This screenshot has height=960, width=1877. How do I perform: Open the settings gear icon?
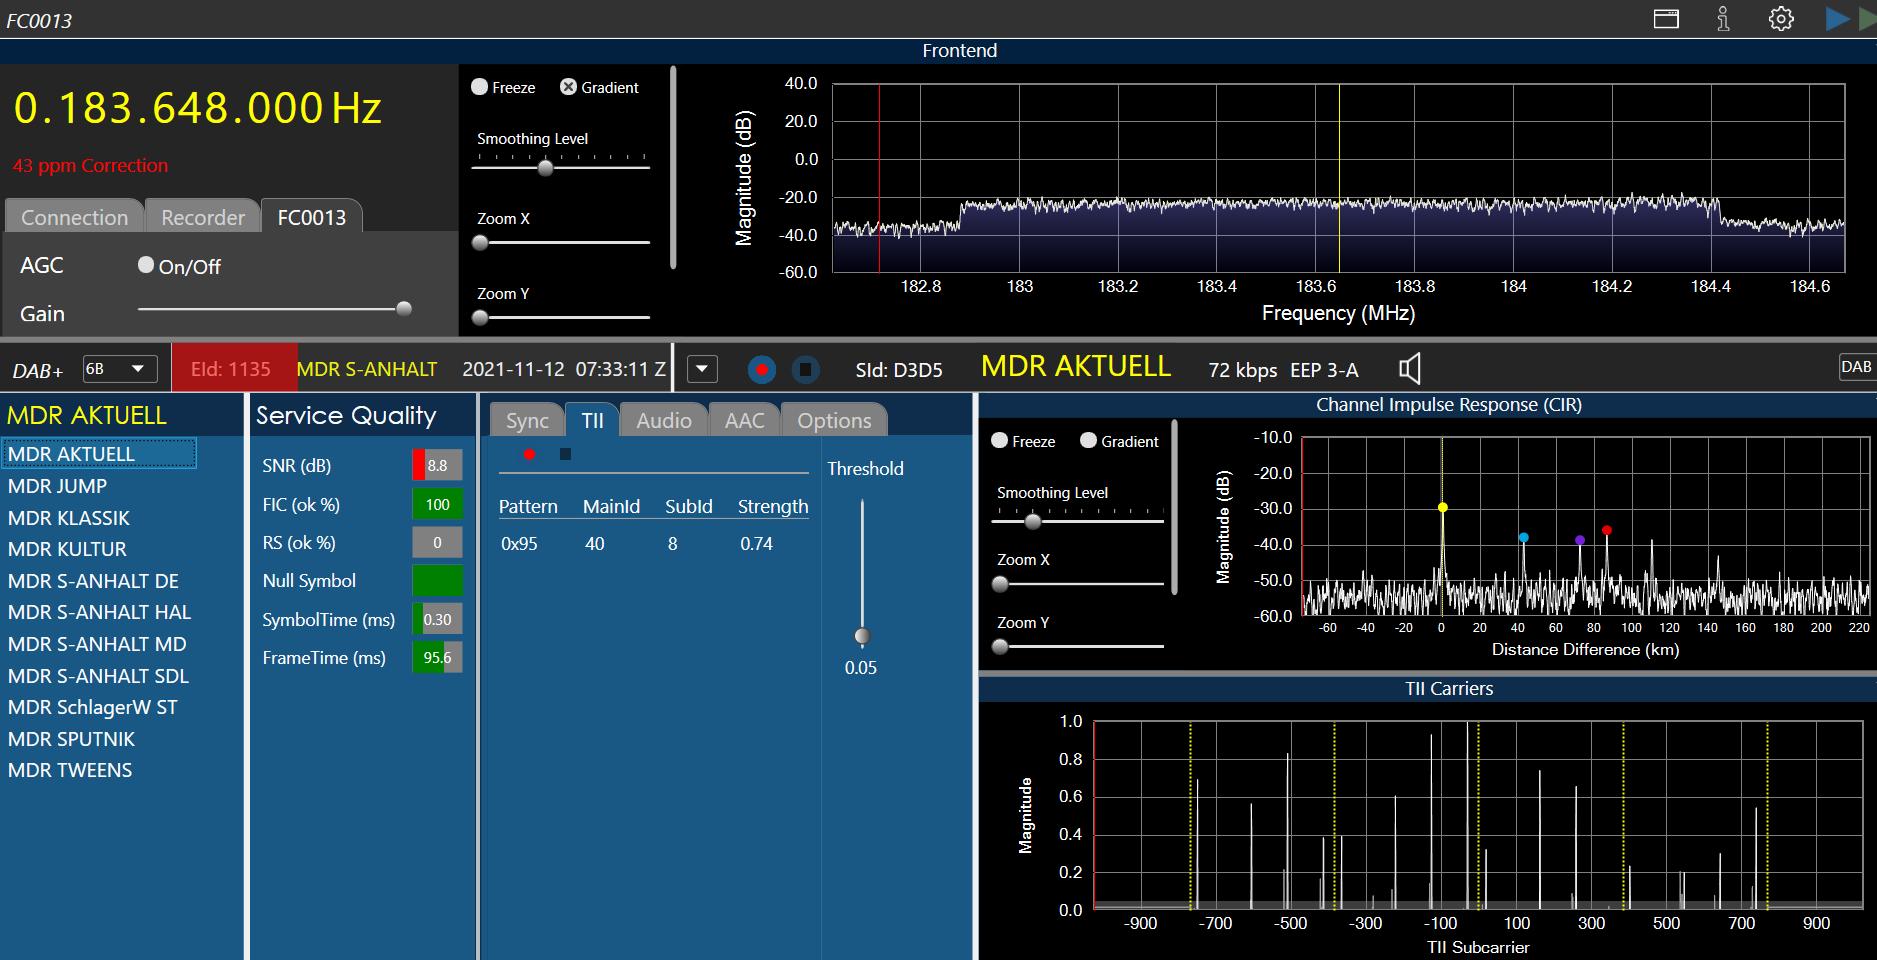point(1781,19)
